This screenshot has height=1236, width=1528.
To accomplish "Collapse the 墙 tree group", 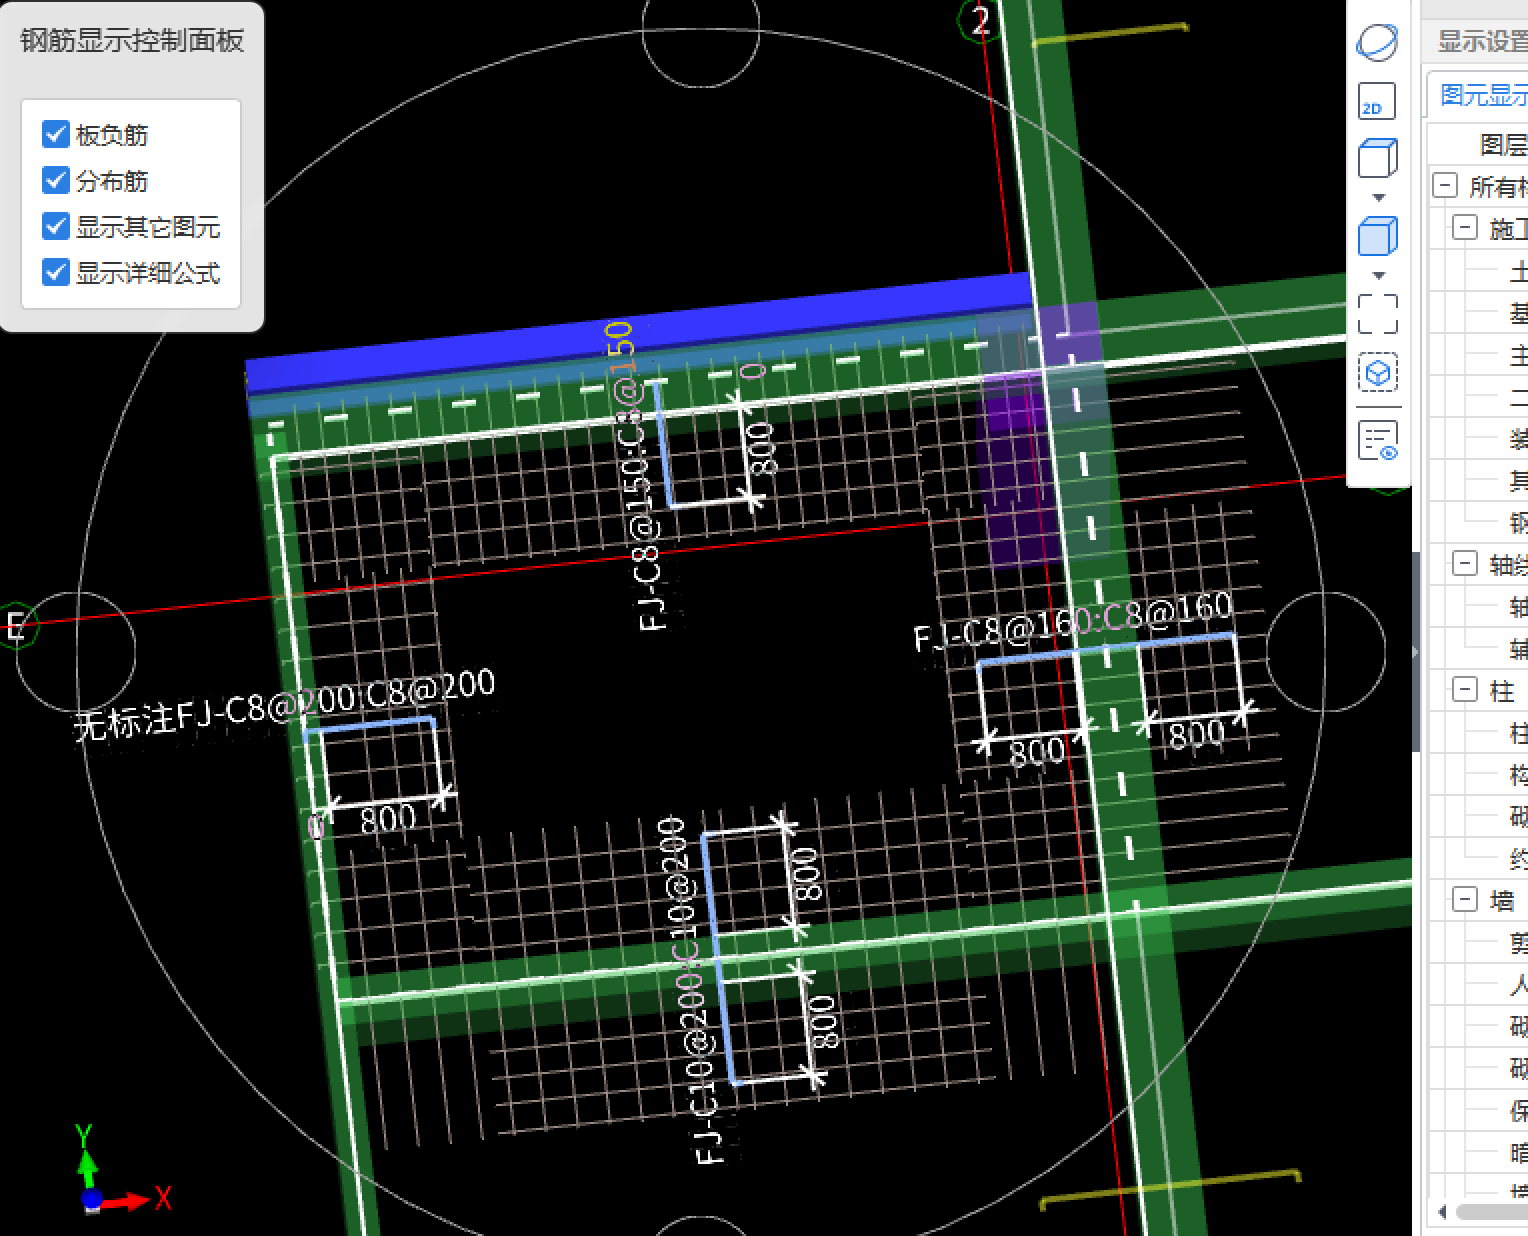I will click(1464, 899).
